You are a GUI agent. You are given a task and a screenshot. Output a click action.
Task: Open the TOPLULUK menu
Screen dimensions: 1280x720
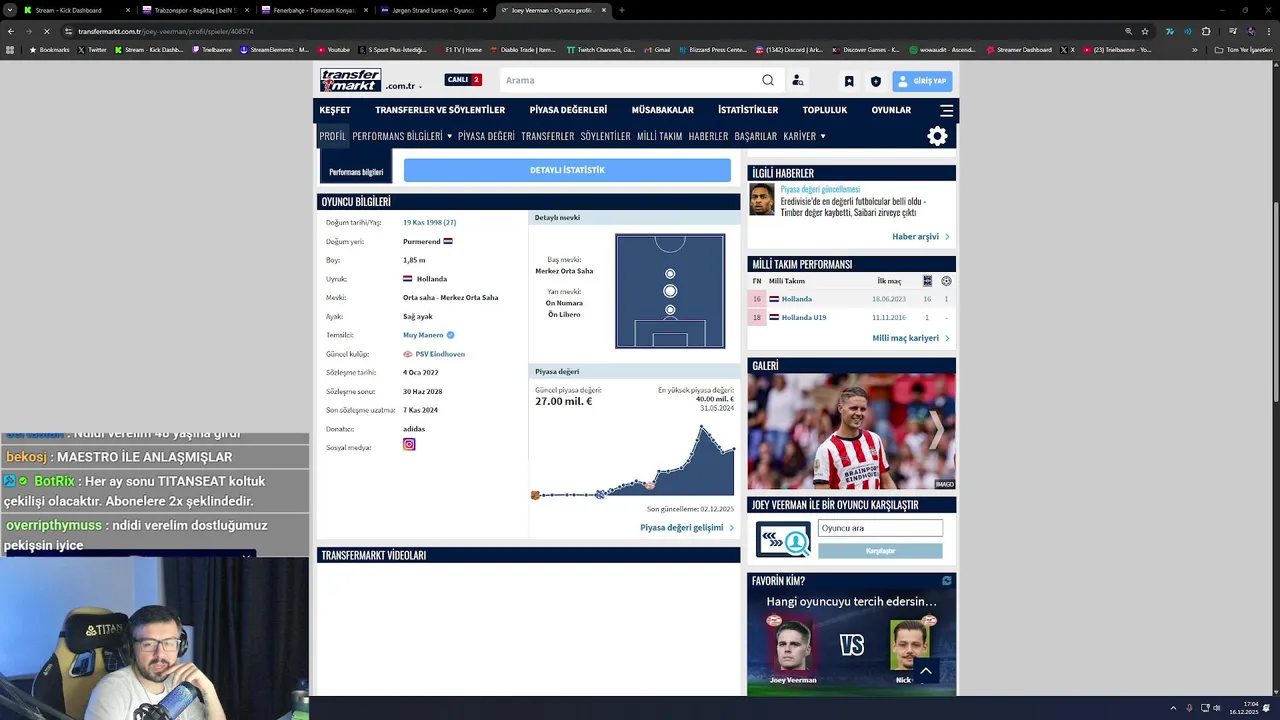click(824, 110)
